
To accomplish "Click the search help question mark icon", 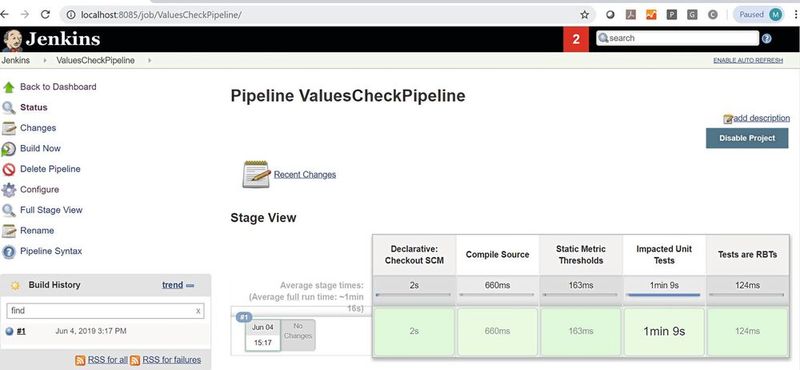I will [766, 38].
